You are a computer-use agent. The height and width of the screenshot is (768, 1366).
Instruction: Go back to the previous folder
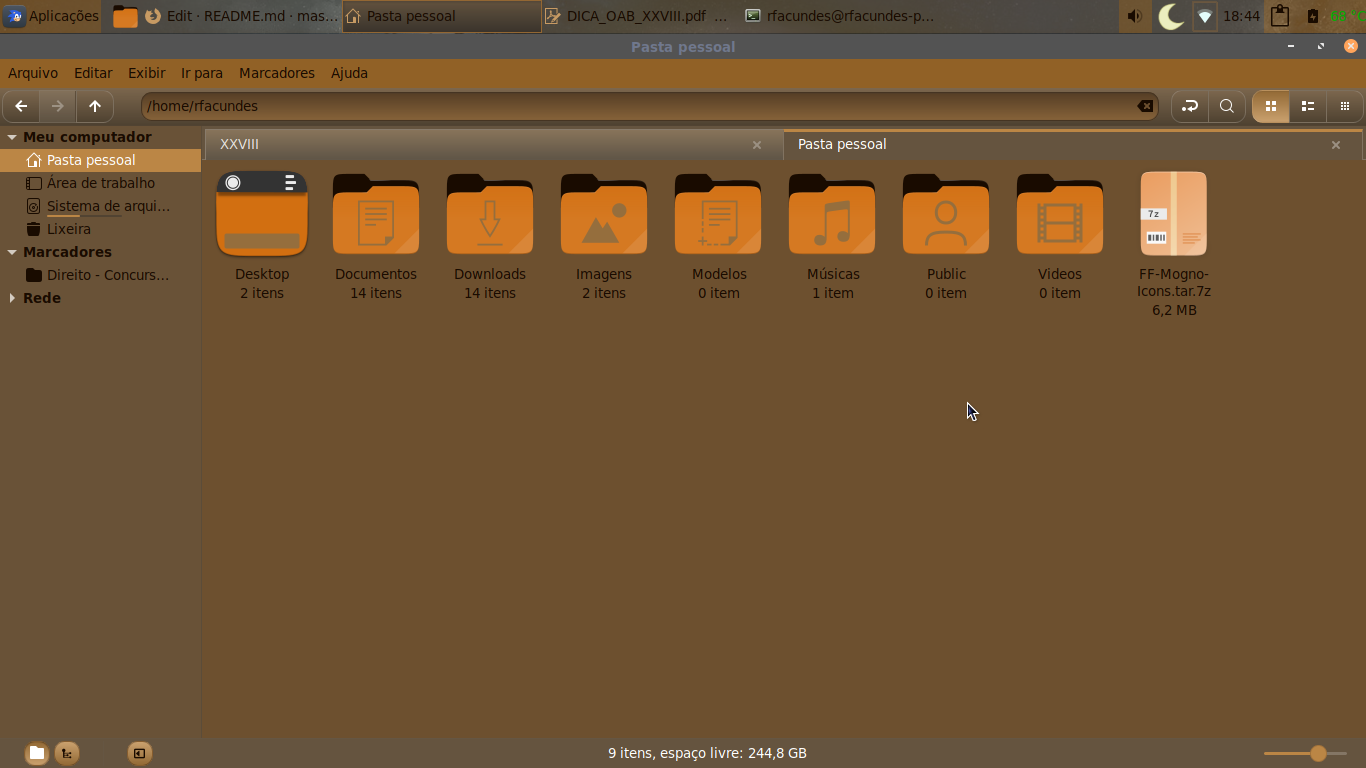pyautogui.click(x=21, y=106)
